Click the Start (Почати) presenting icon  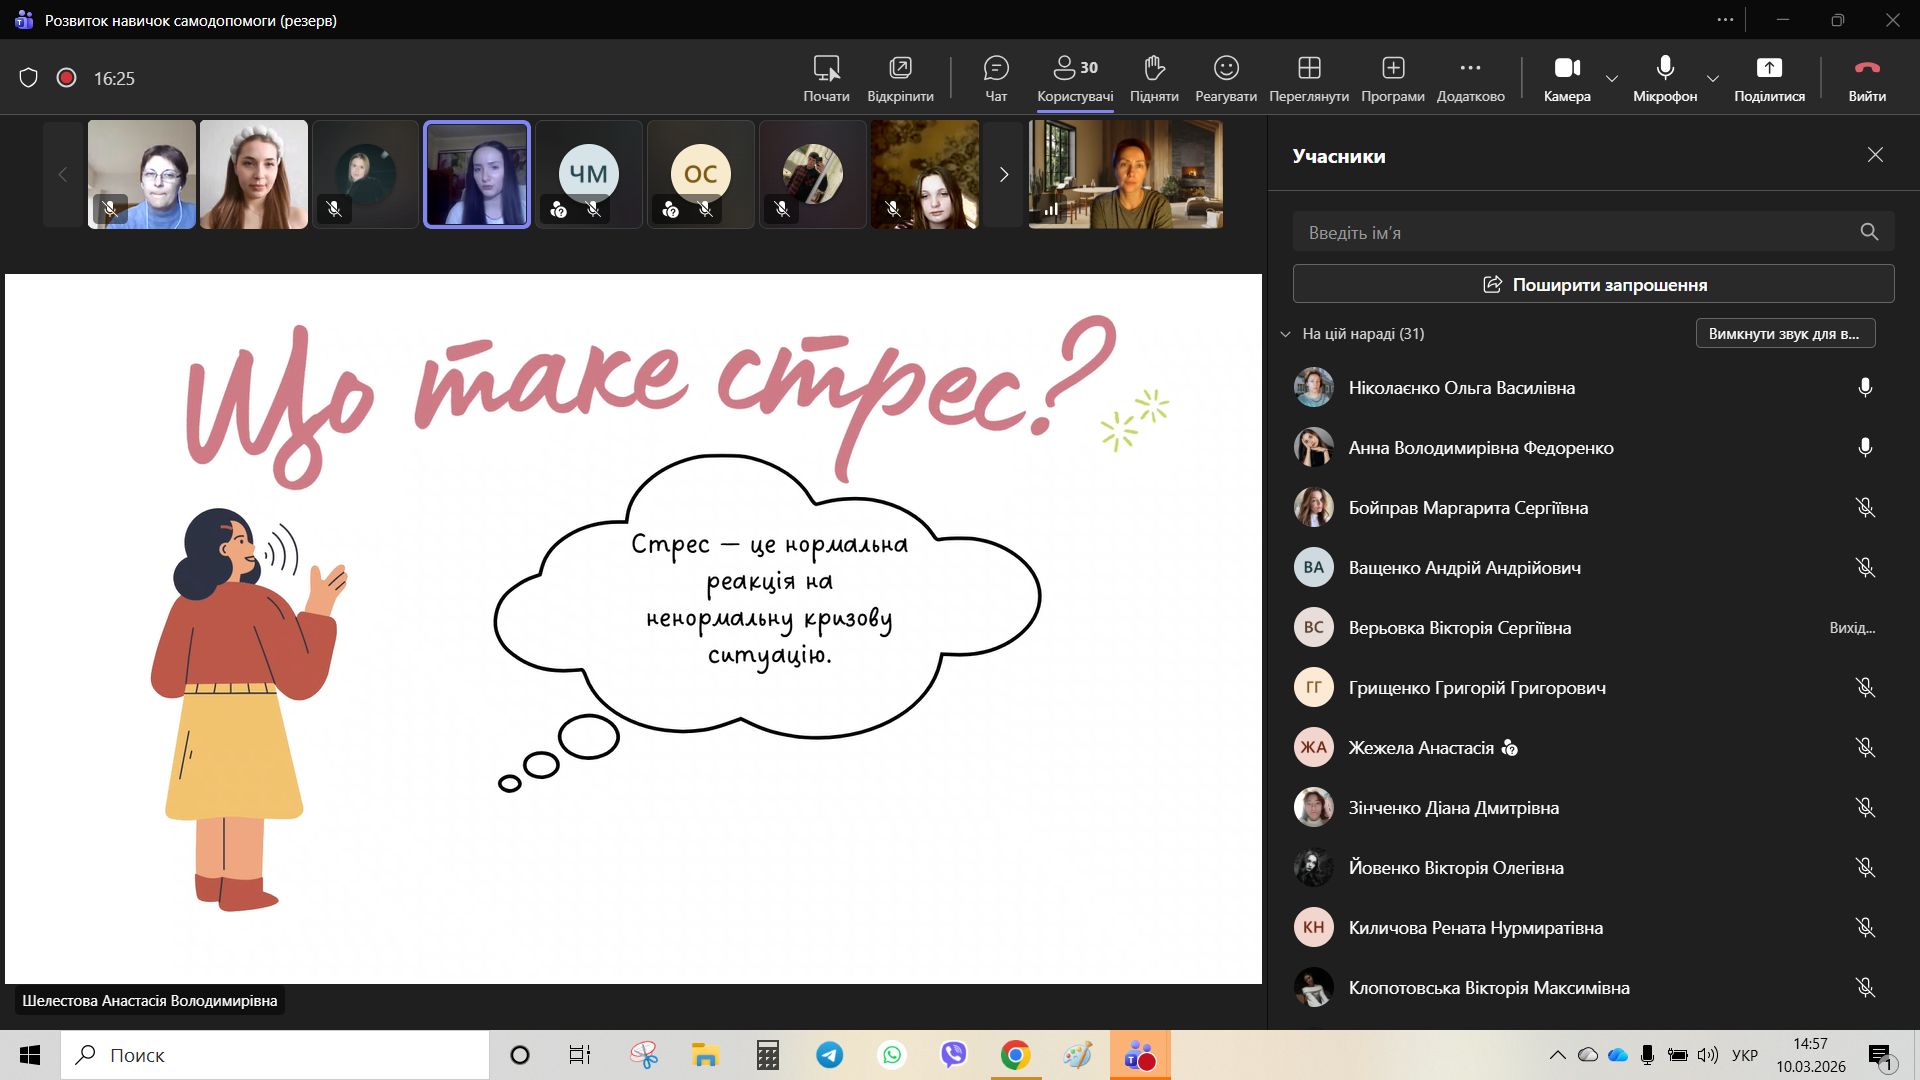[x=826, y=78]
